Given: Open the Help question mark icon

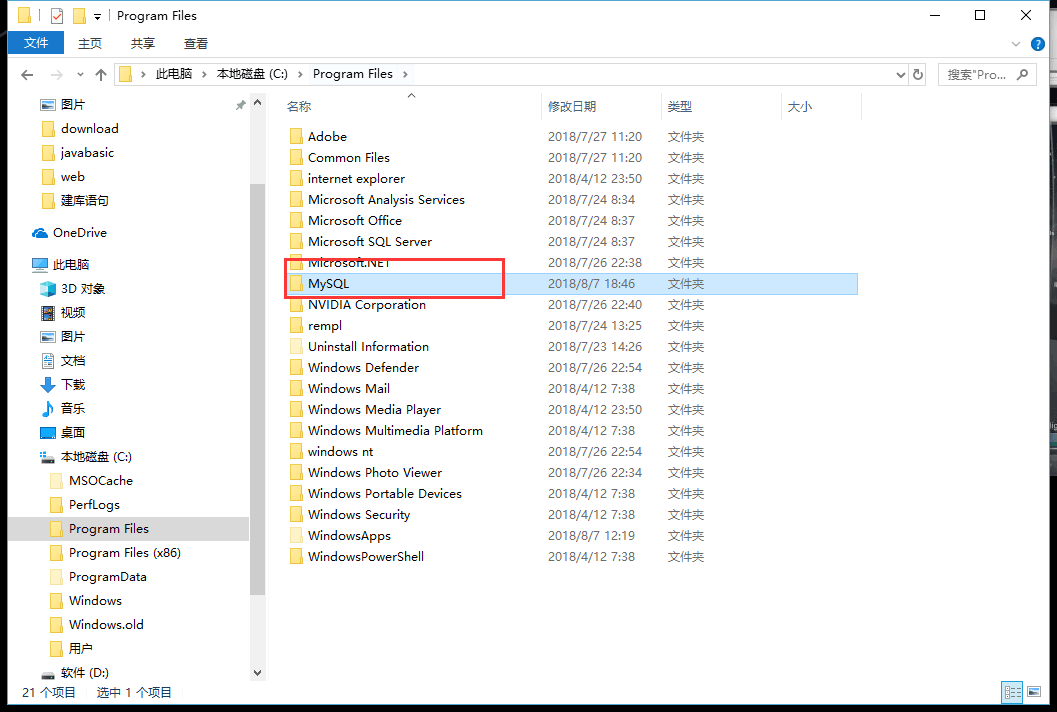Looking at the screenshot, I should tap(1037, 44).
